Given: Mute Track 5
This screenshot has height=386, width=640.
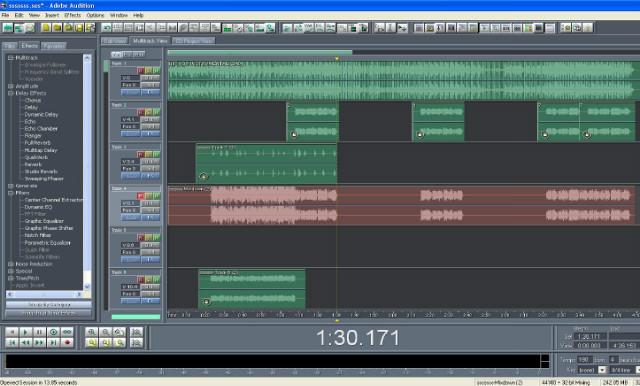Looking at the screenshot, I should (157, 238).
